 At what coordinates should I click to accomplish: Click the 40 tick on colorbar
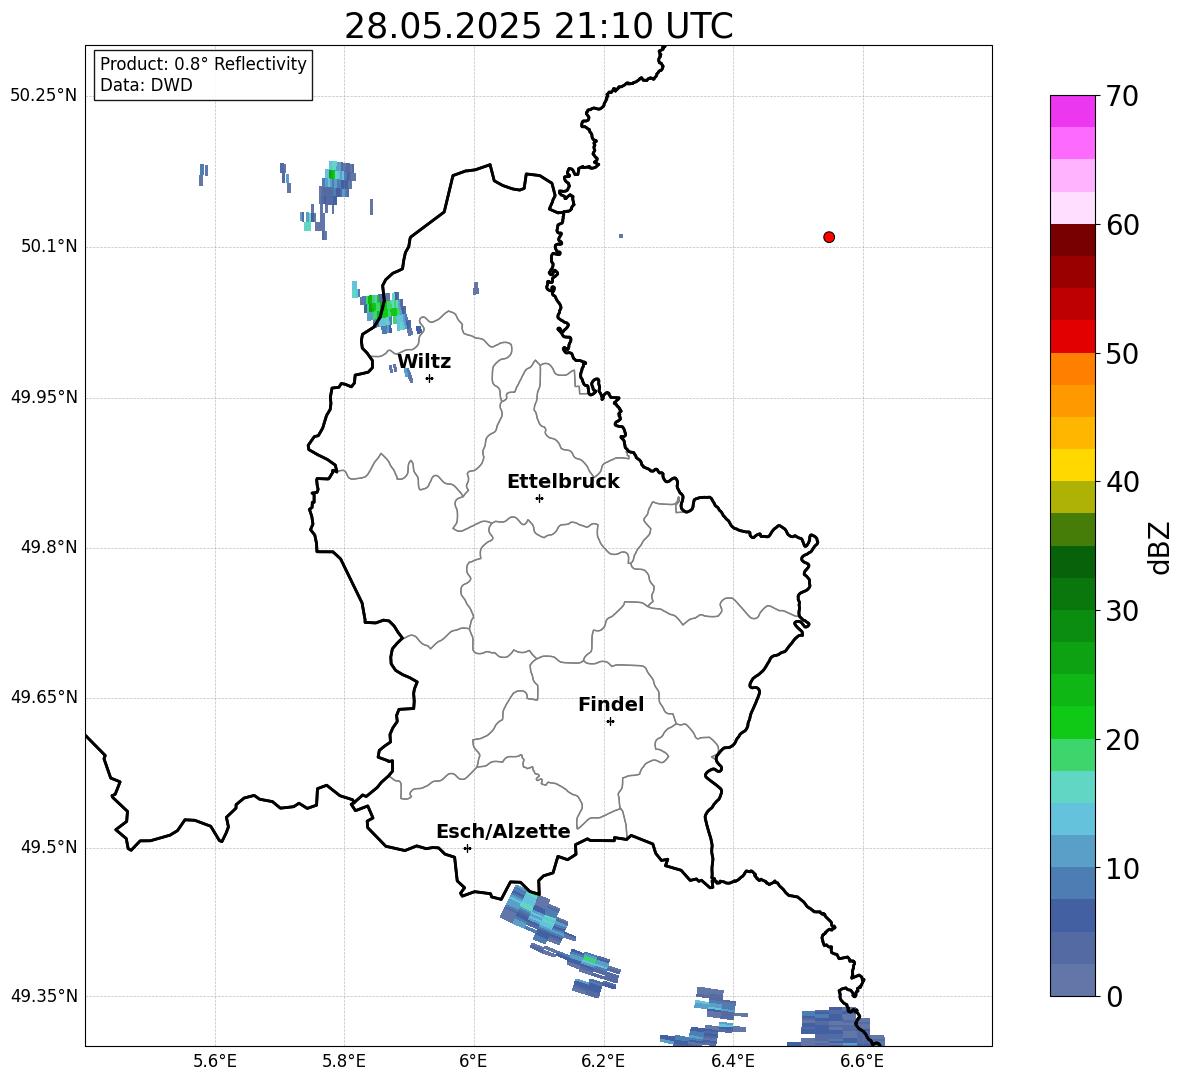[x=1122, y=482]
